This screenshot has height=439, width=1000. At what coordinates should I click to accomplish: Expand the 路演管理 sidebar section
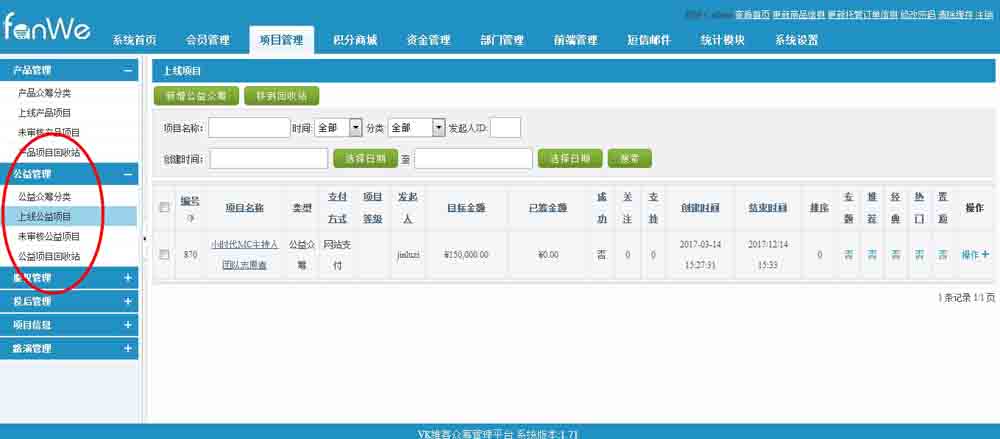pyautogui.click(x=127, y=349)
